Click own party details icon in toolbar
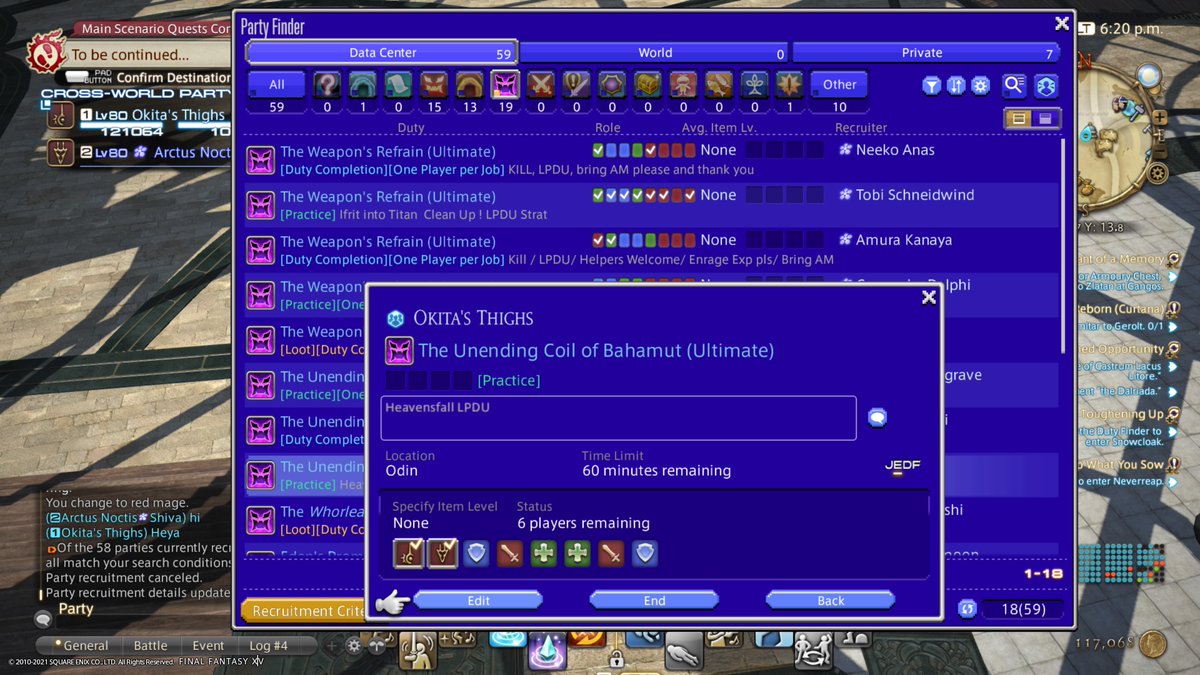 (x=1045, y=86)
